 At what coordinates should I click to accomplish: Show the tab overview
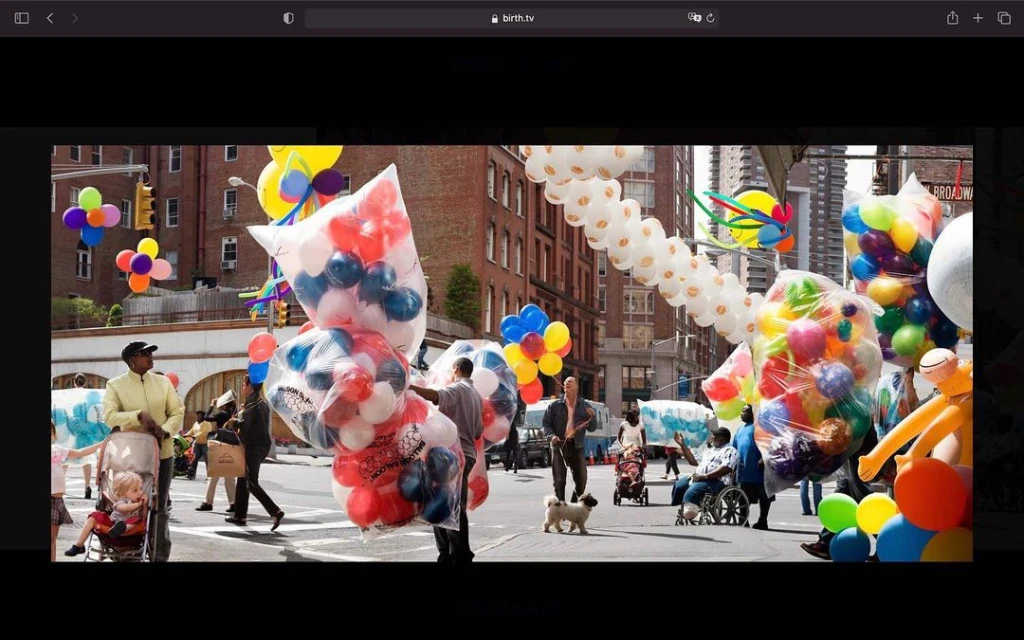pyautogui.click(x=1004, y=18)
